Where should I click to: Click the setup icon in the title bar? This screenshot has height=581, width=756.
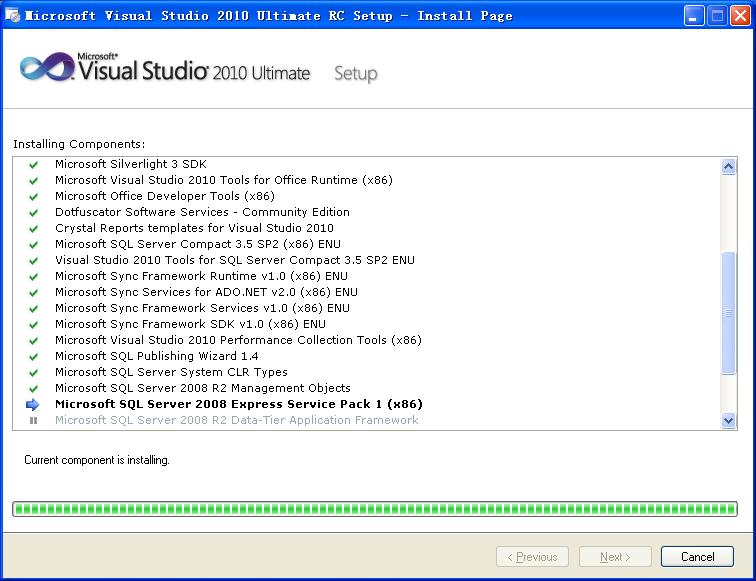(x=13, y=15)
